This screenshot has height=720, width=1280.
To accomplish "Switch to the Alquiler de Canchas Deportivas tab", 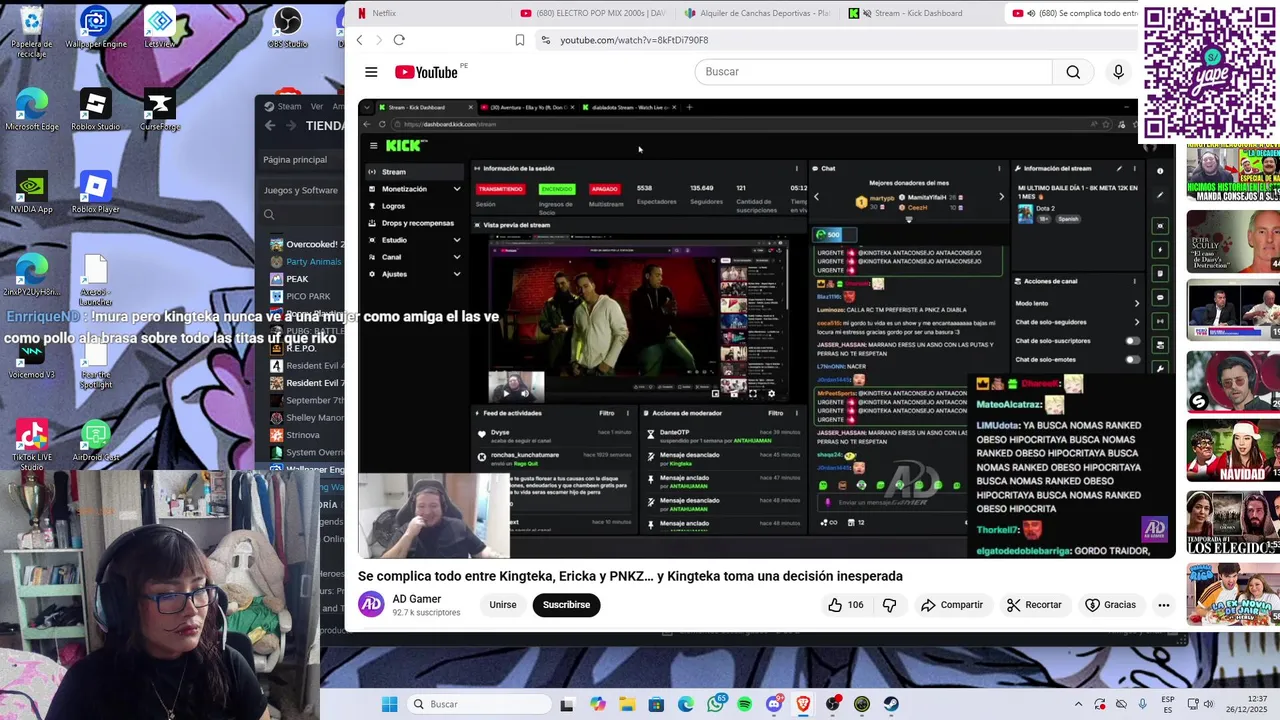I will [758, 13].
